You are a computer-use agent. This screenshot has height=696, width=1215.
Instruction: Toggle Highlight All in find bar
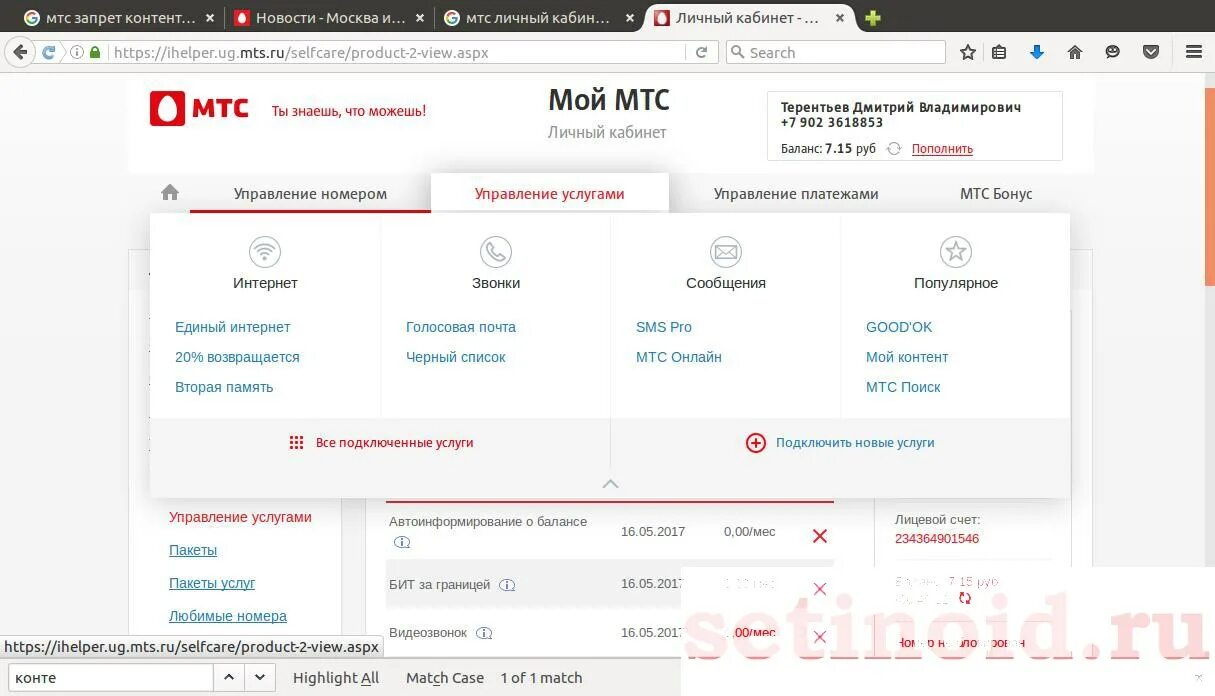click(336, 678)
